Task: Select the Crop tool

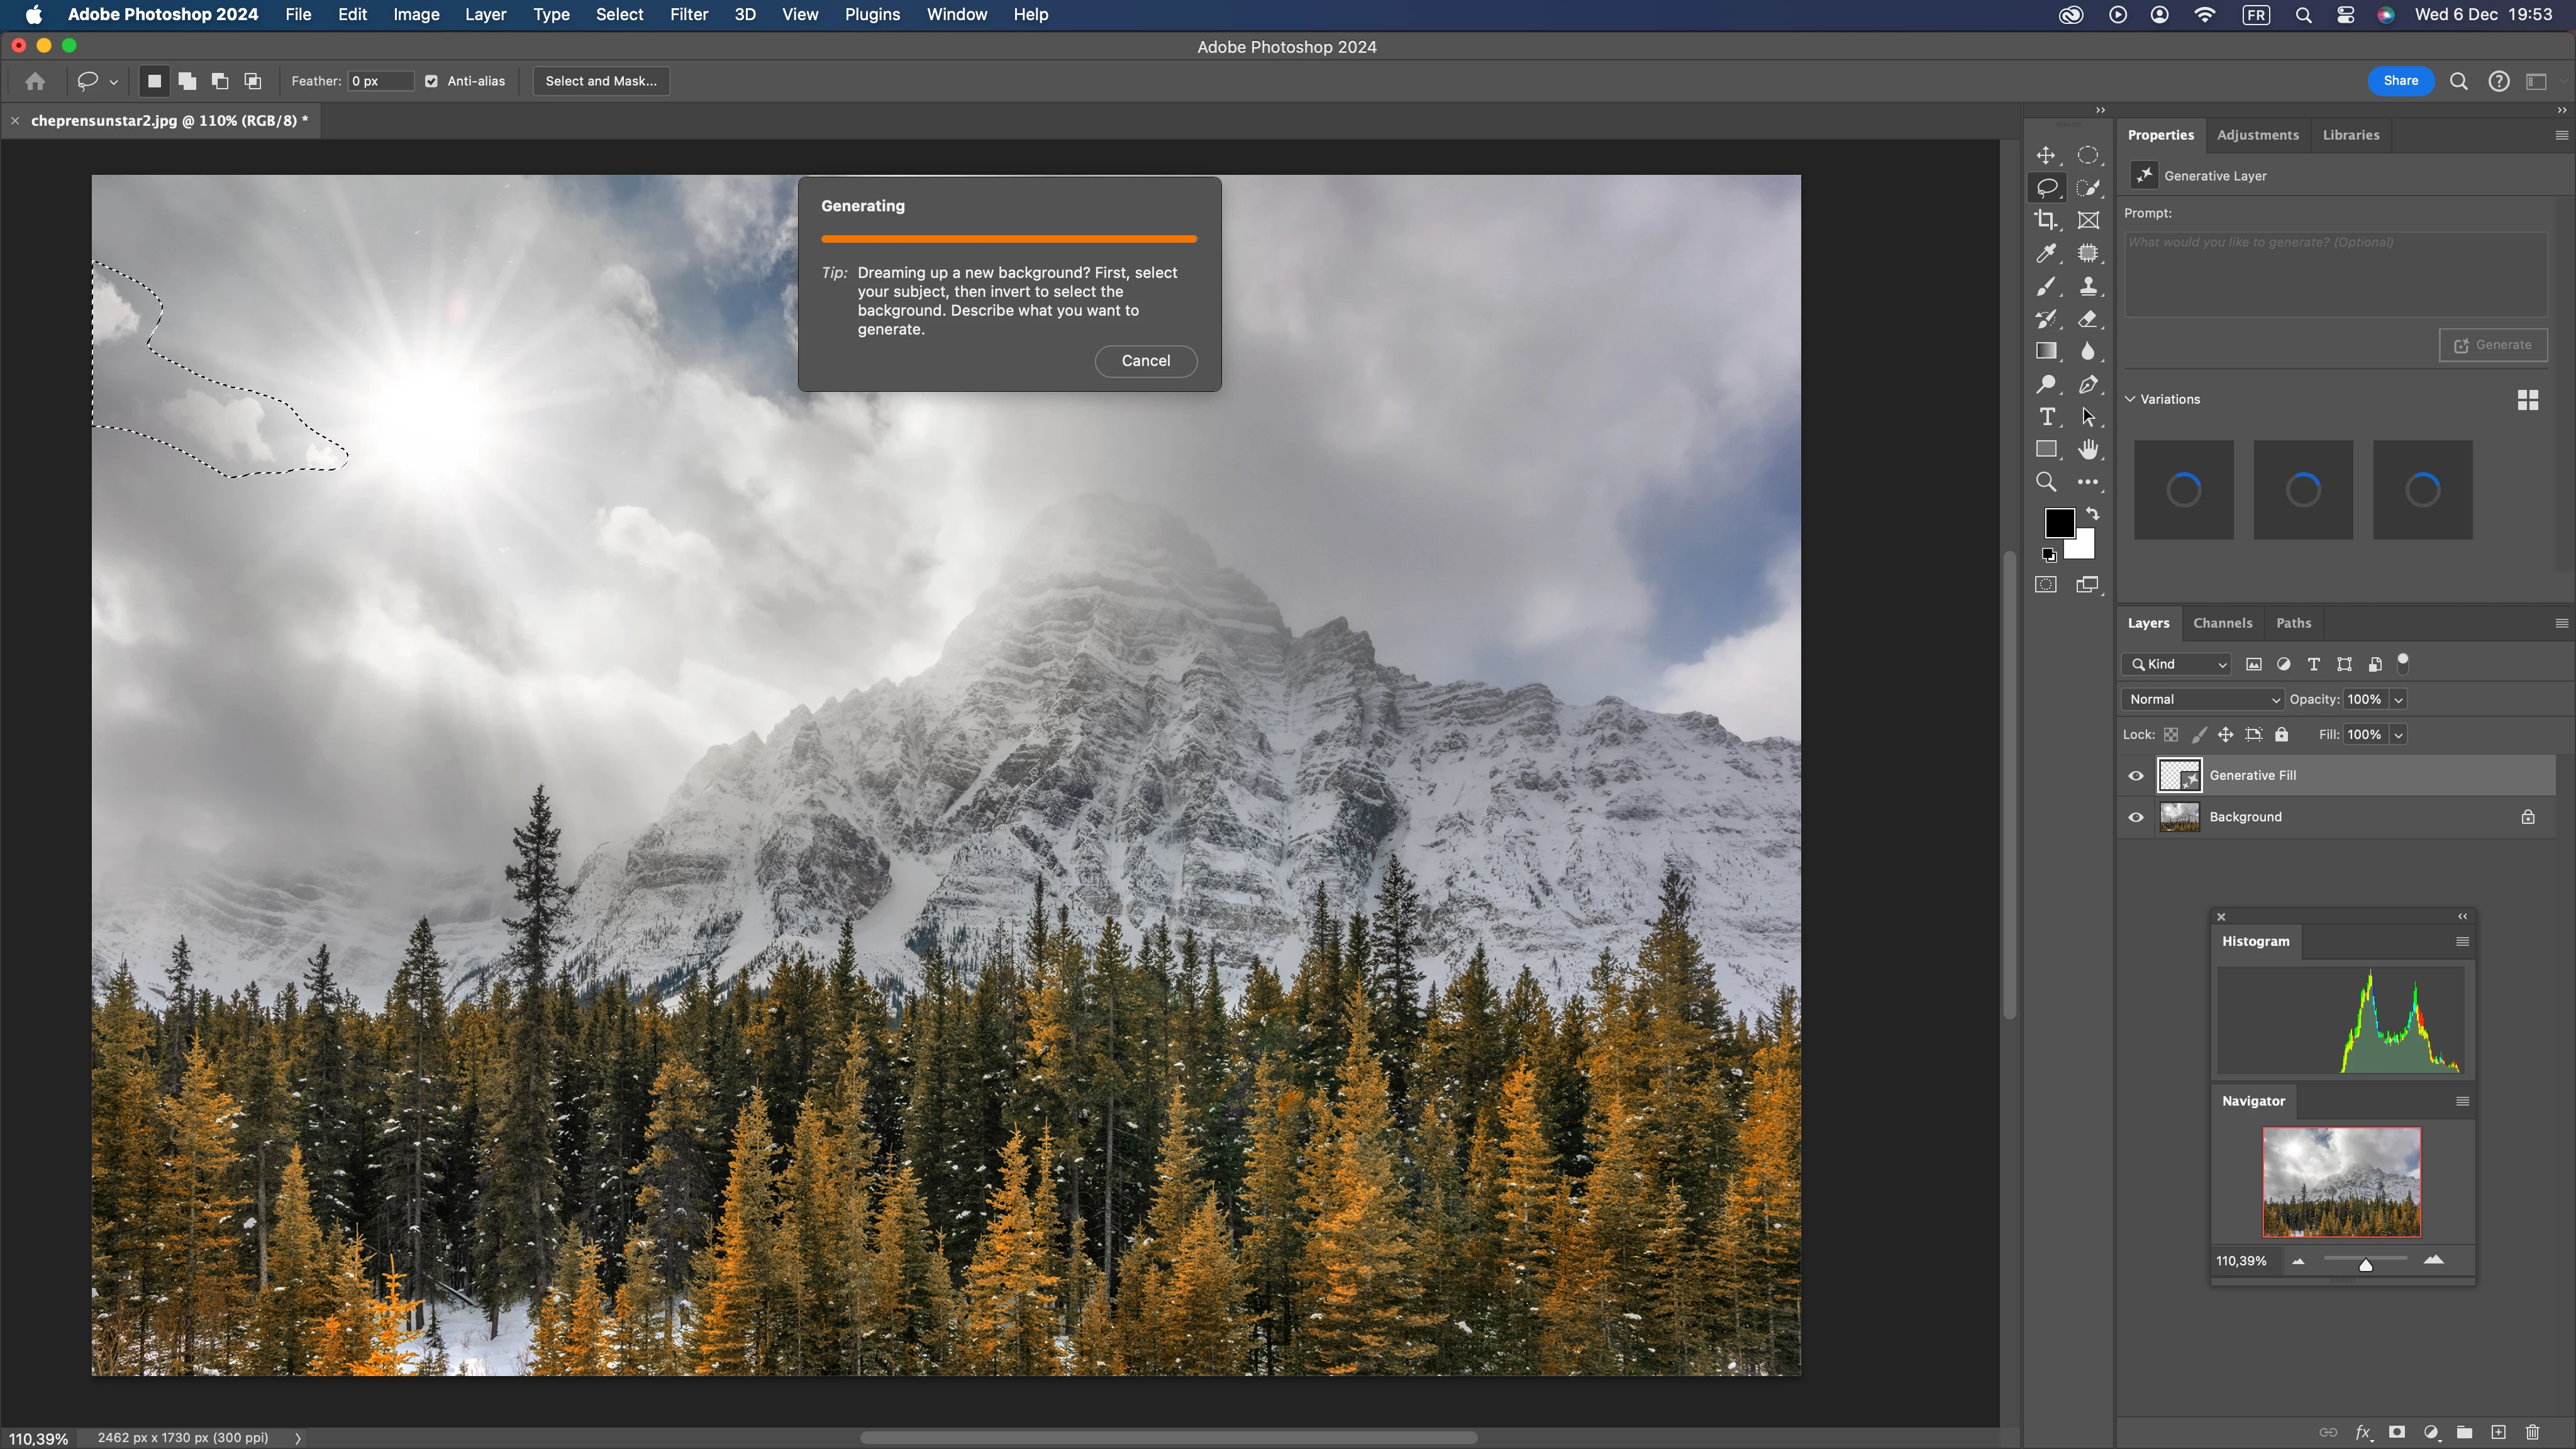Action: (2046, 220)
